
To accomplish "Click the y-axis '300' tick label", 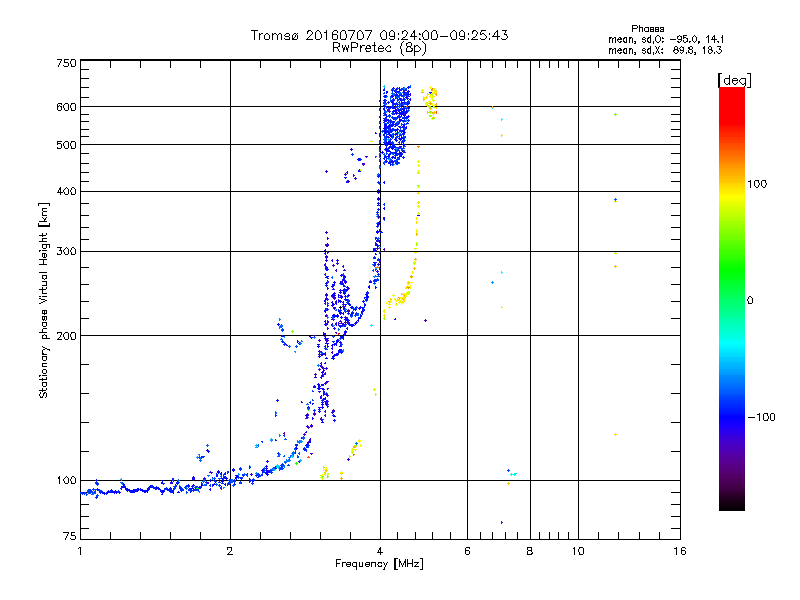I will [x=66, y=251].
